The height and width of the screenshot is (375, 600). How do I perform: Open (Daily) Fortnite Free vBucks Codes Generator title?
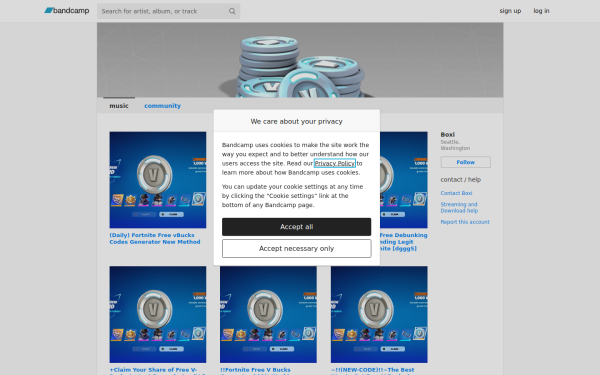point(155,238)
